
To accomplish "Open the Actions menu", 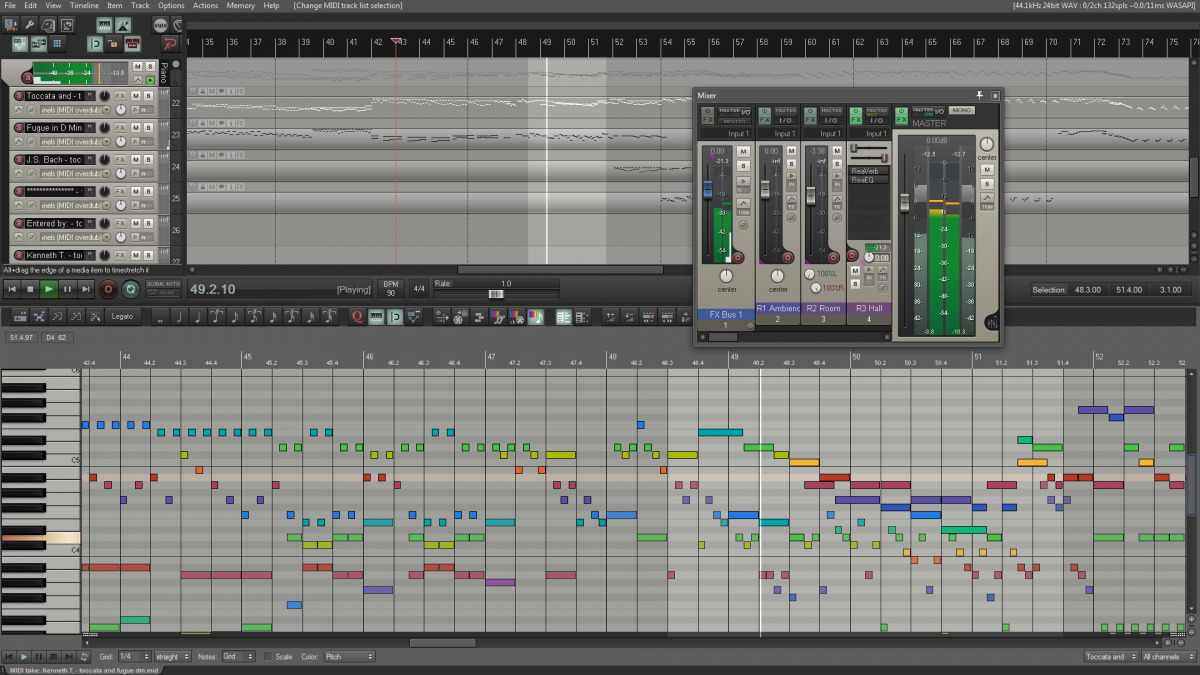I will click(205, 6).
